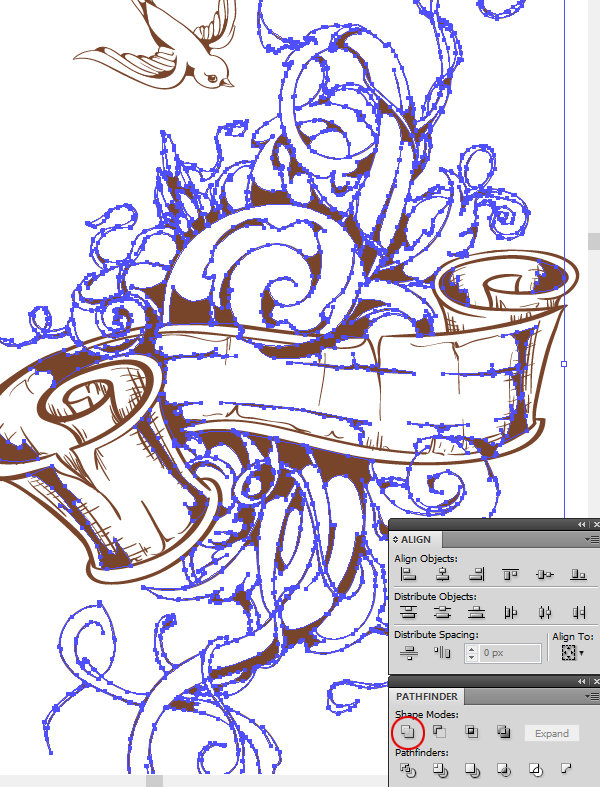Screen dimensions: 600x787
Task: Open the Pathfinder panel options menu
Action: click(591, 696)
